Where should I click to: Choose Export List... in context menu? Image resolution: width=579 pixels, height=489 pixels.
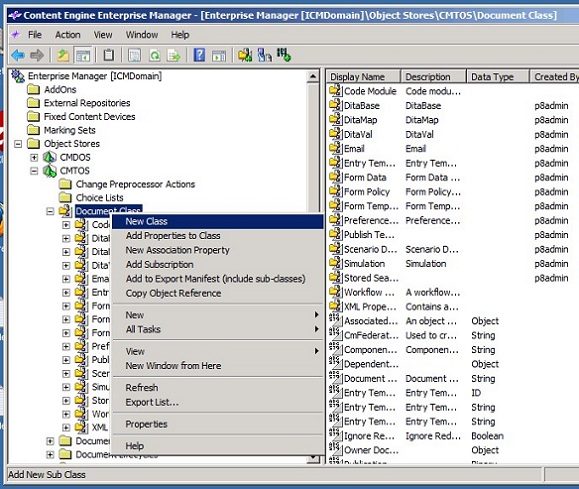point(217,402)
